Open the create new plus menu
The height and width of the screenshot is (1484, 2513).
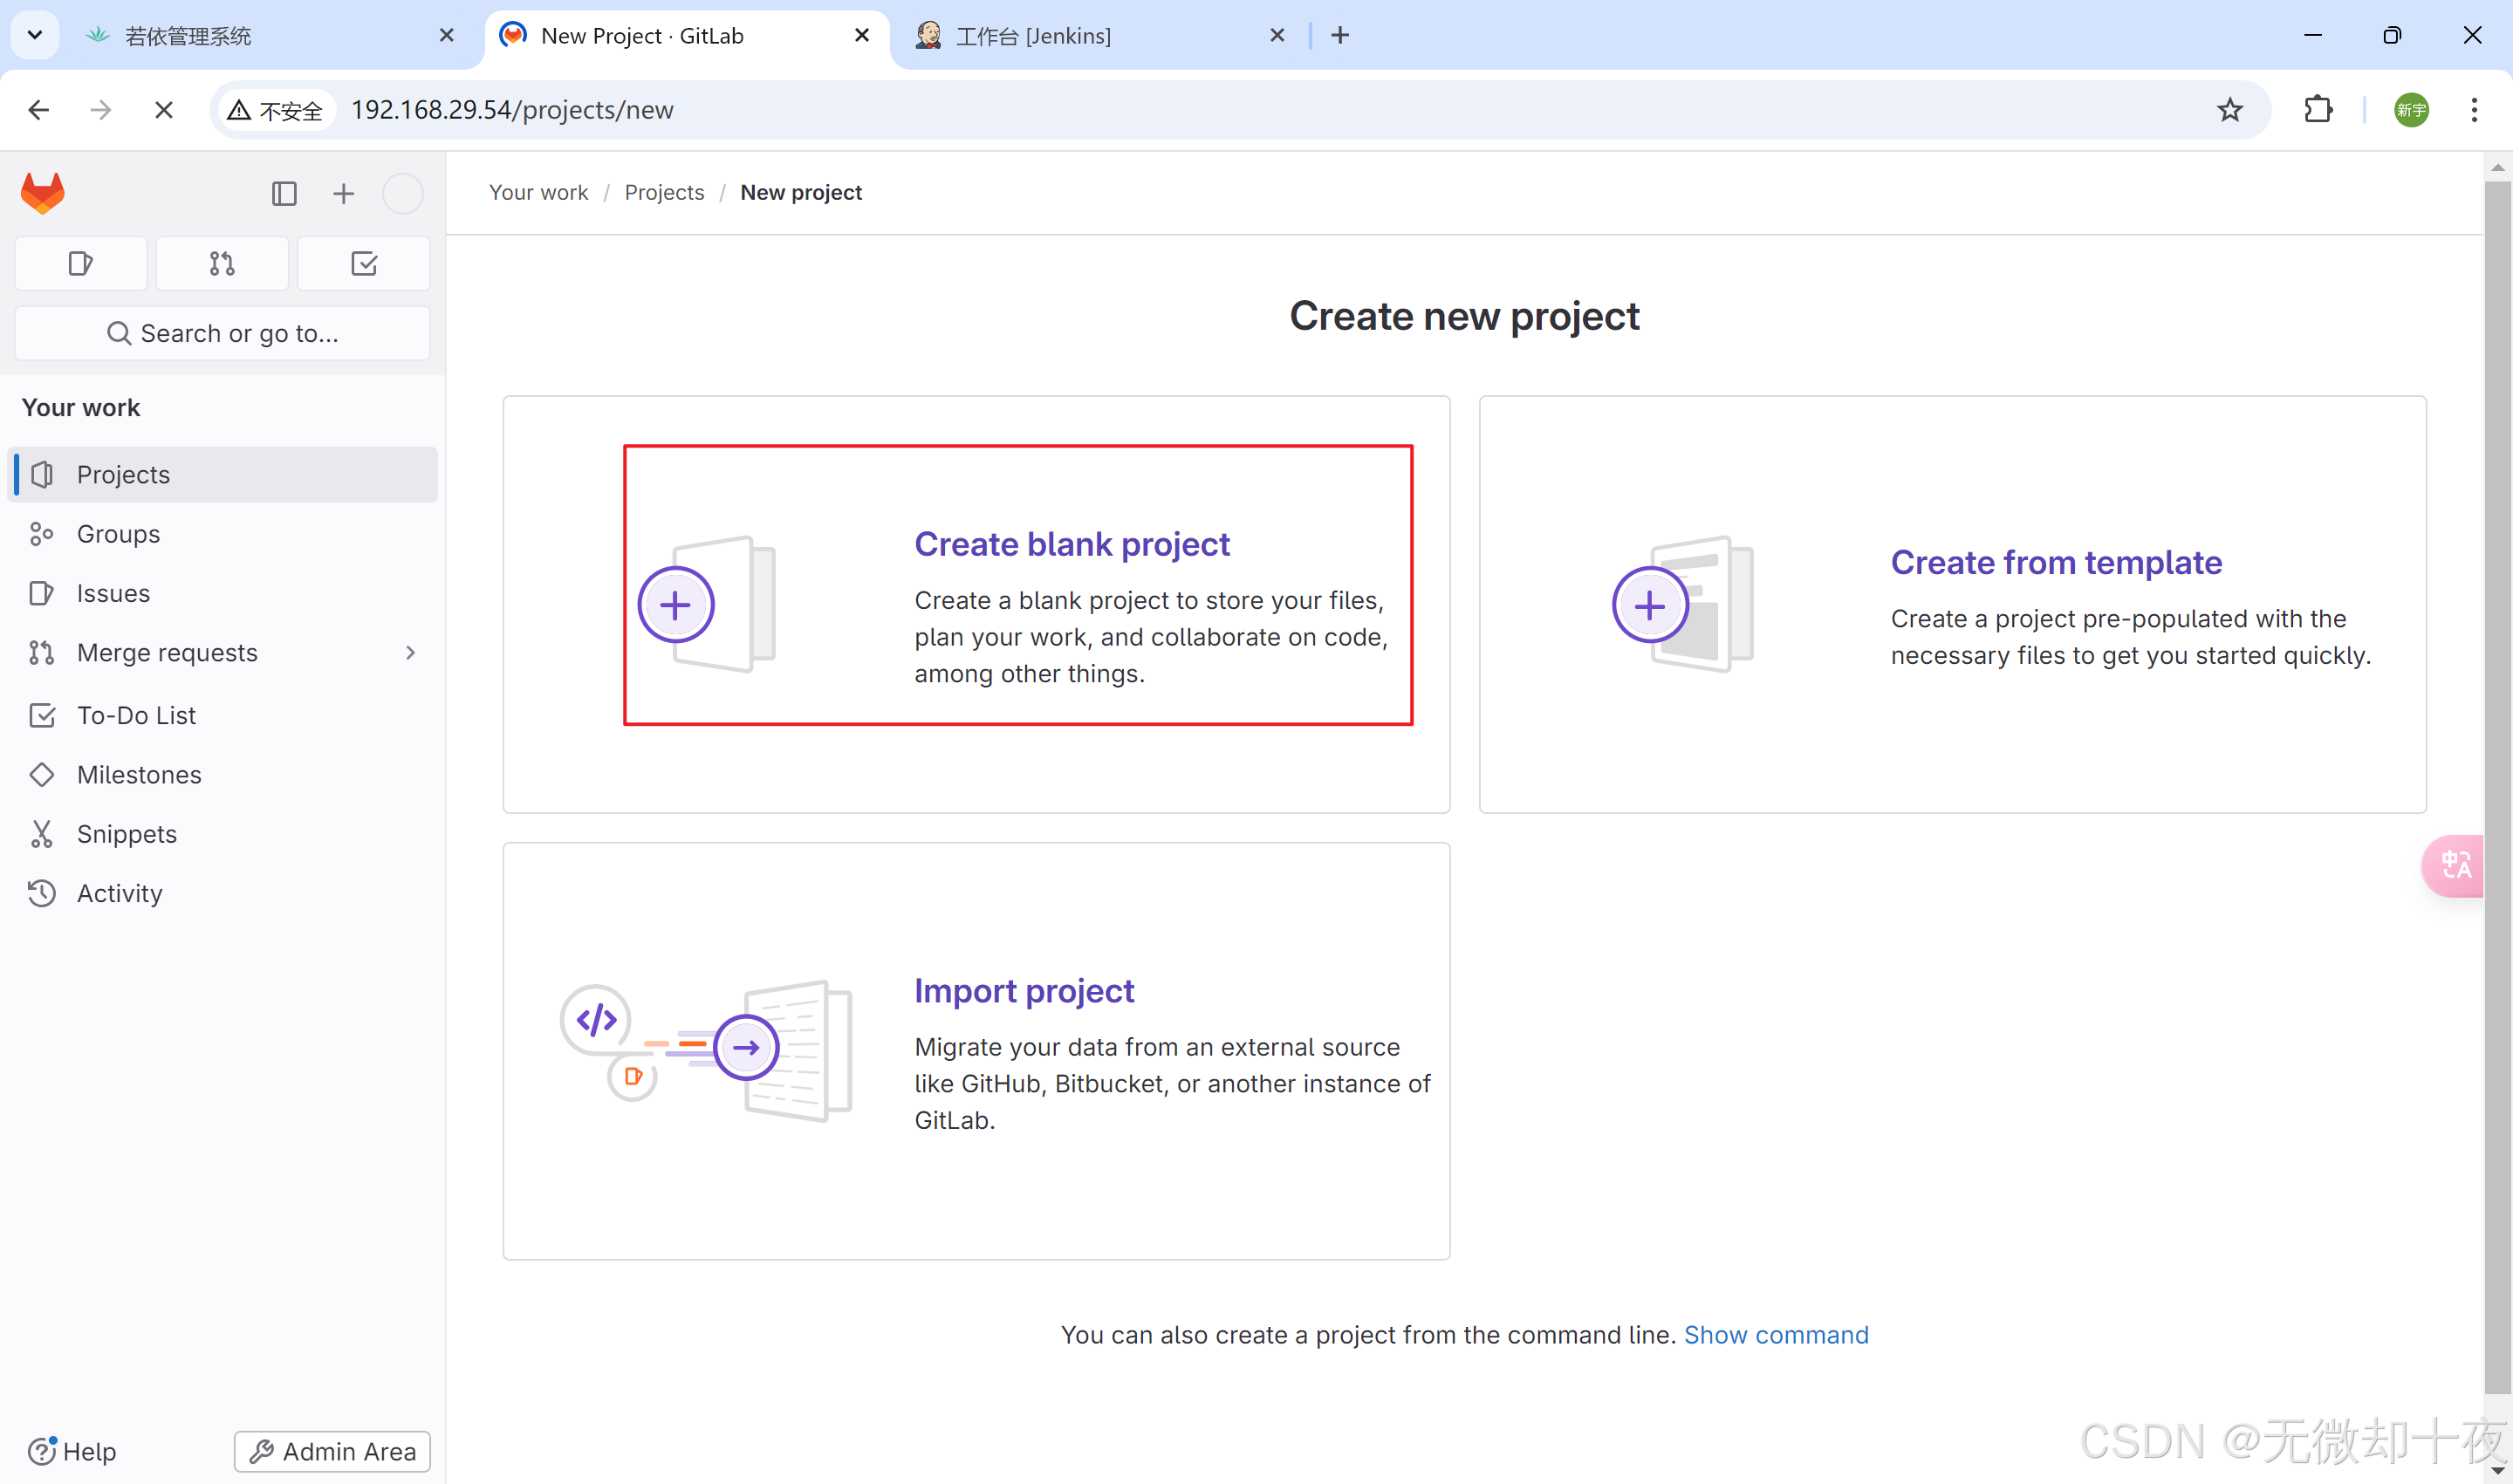click(343, 193)
